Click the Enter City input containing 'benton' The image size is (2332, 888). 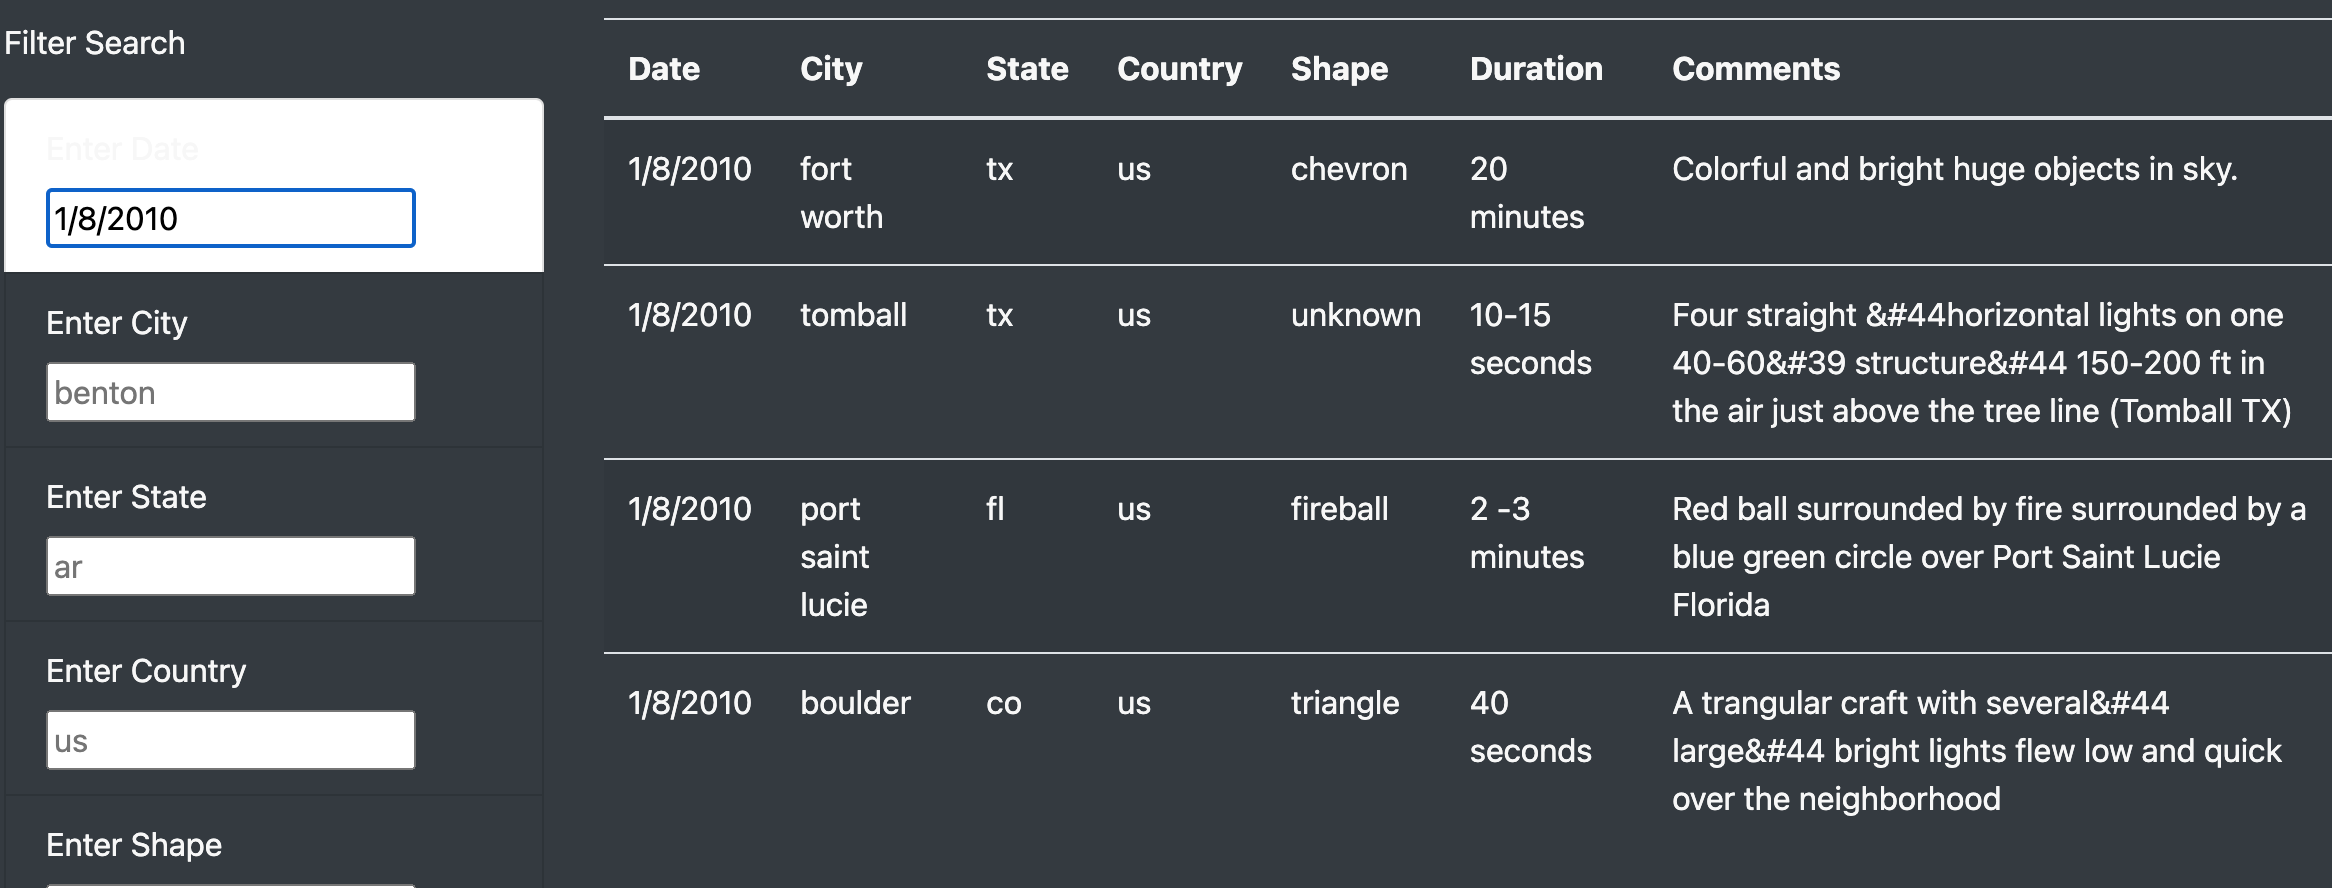coord(230,392)
